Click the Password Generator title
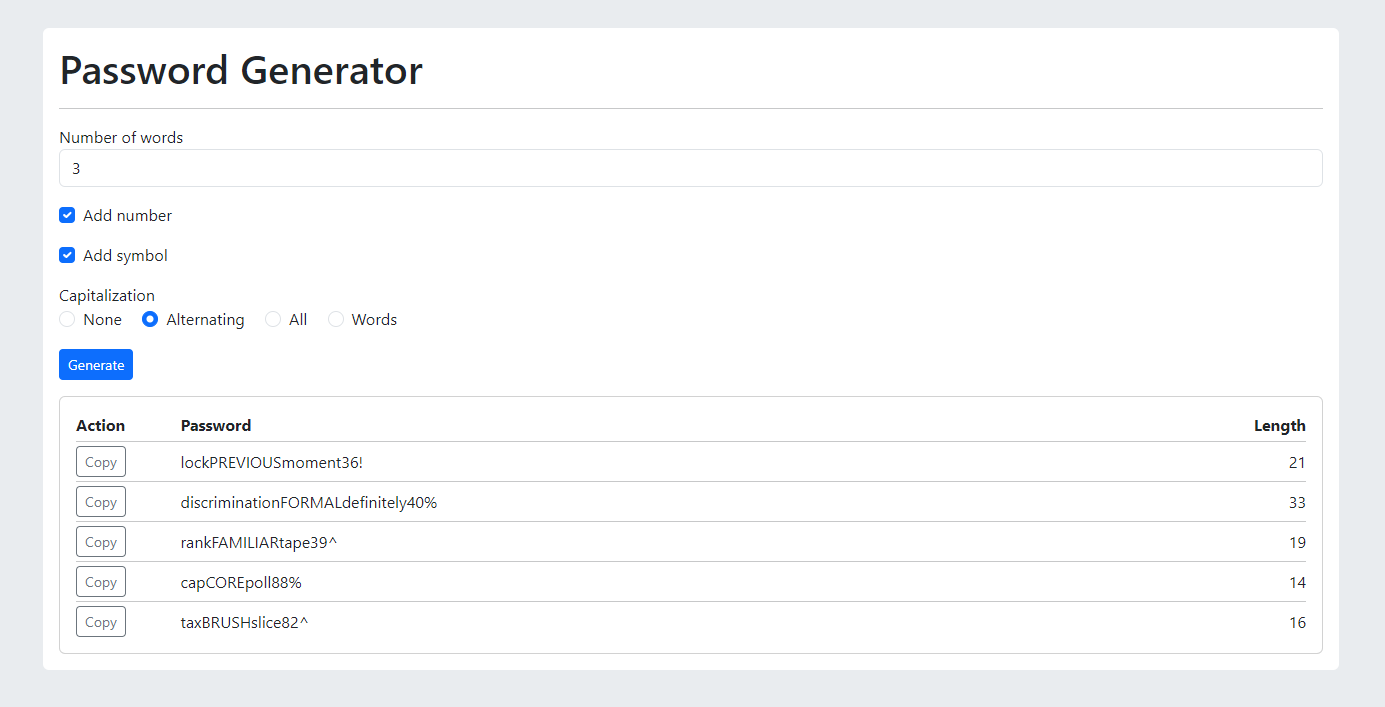This screenshot has height=707, width=1385. [x=241, y=70]
